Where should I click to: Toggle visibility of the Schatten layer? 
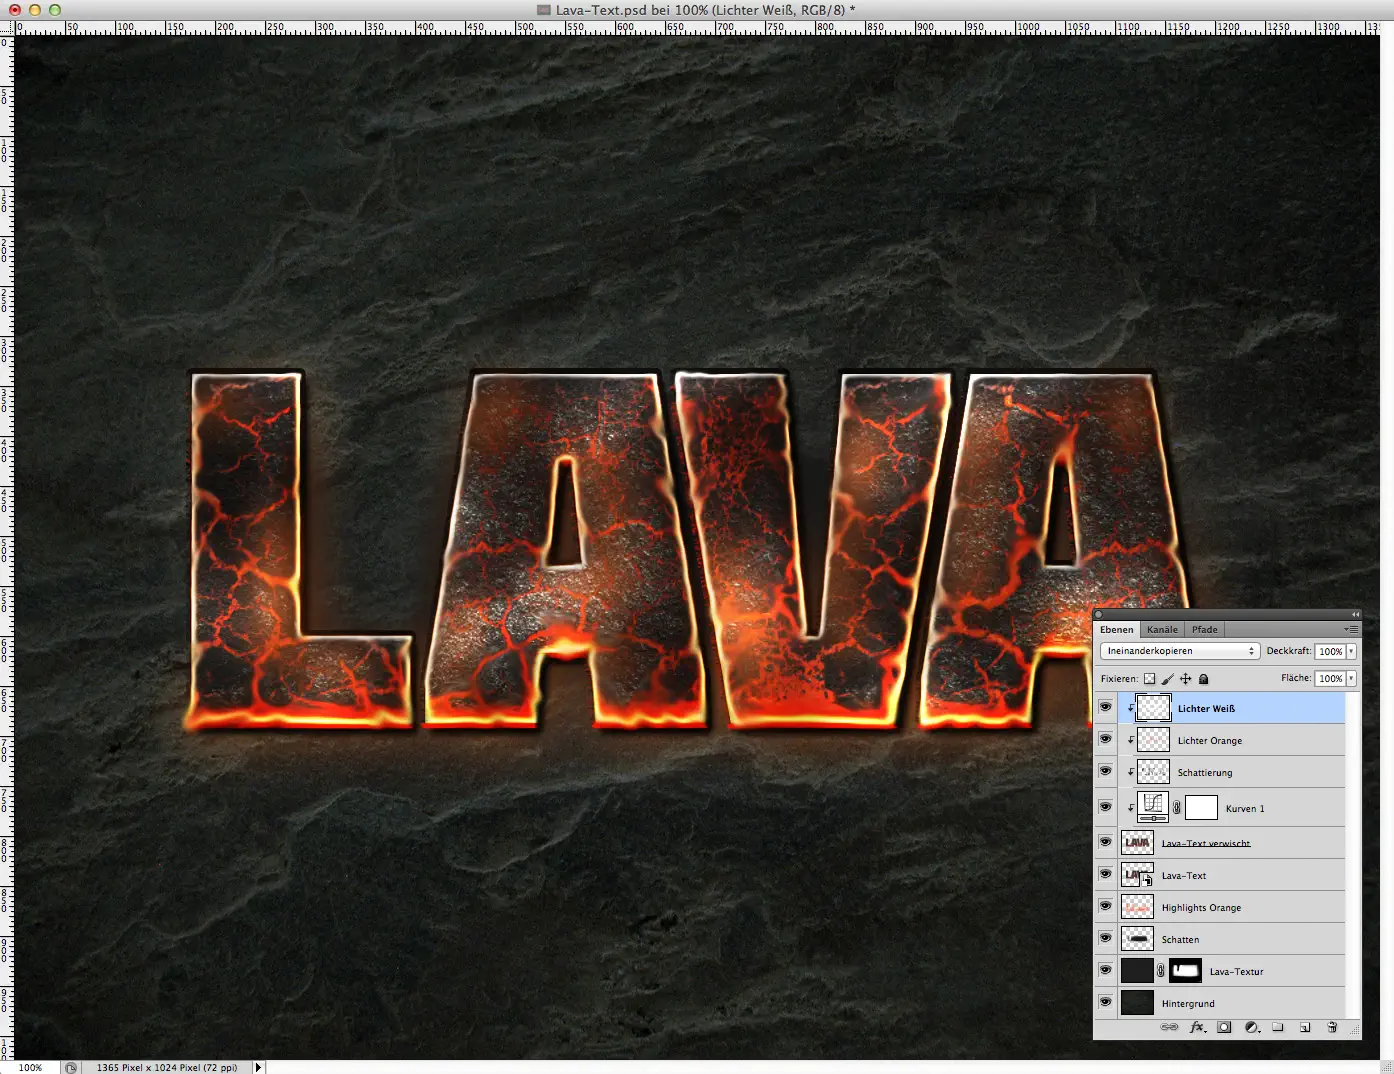pos(1106,938)
